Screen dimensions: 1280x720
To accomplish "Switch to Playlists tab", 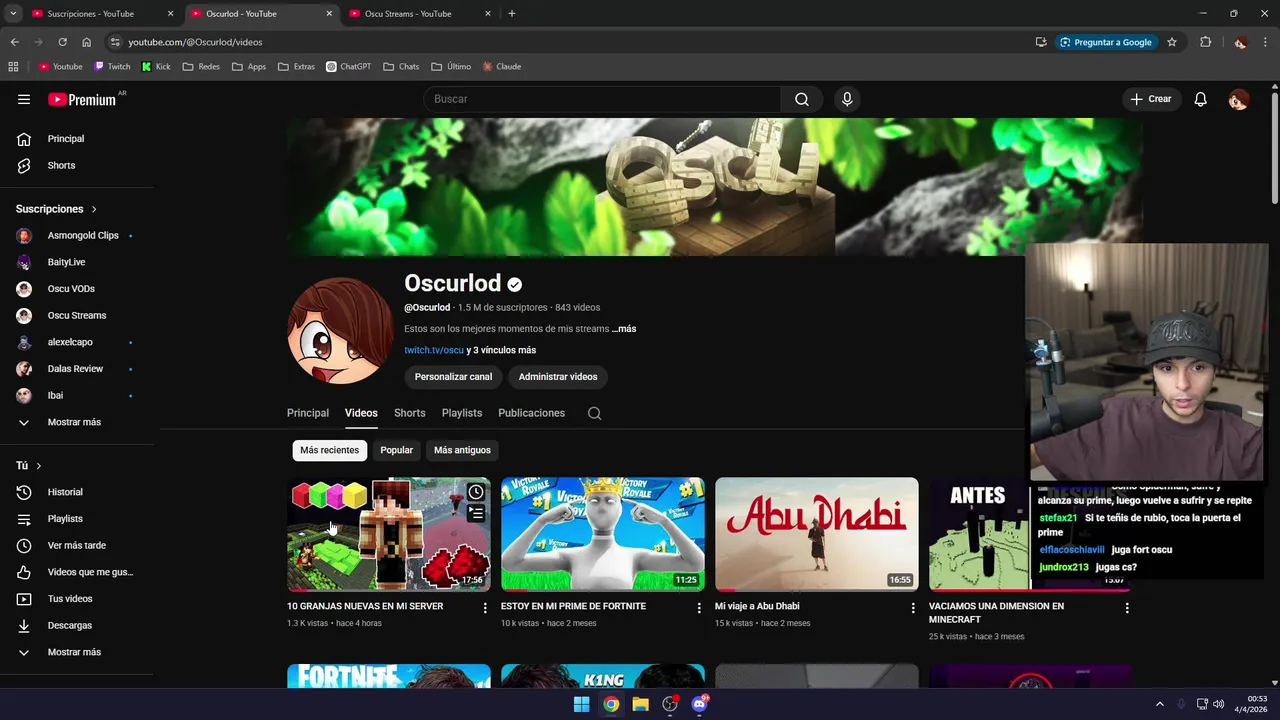I will coord(462,413).
